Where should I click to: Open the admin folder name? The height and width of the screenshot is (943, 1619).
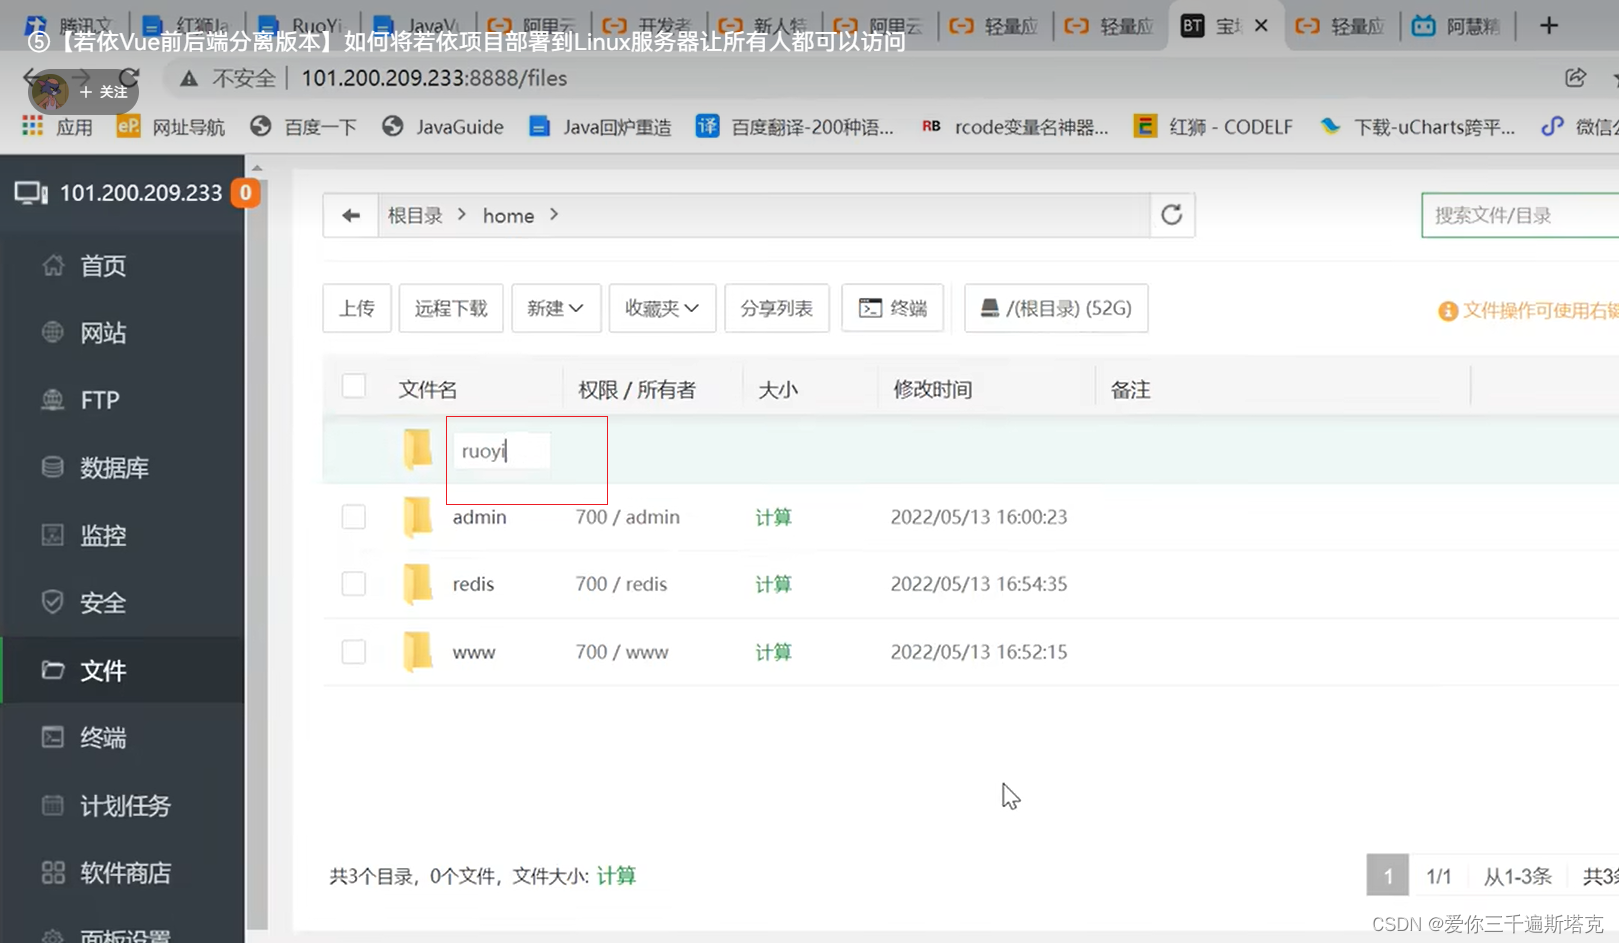pos(479,517)
